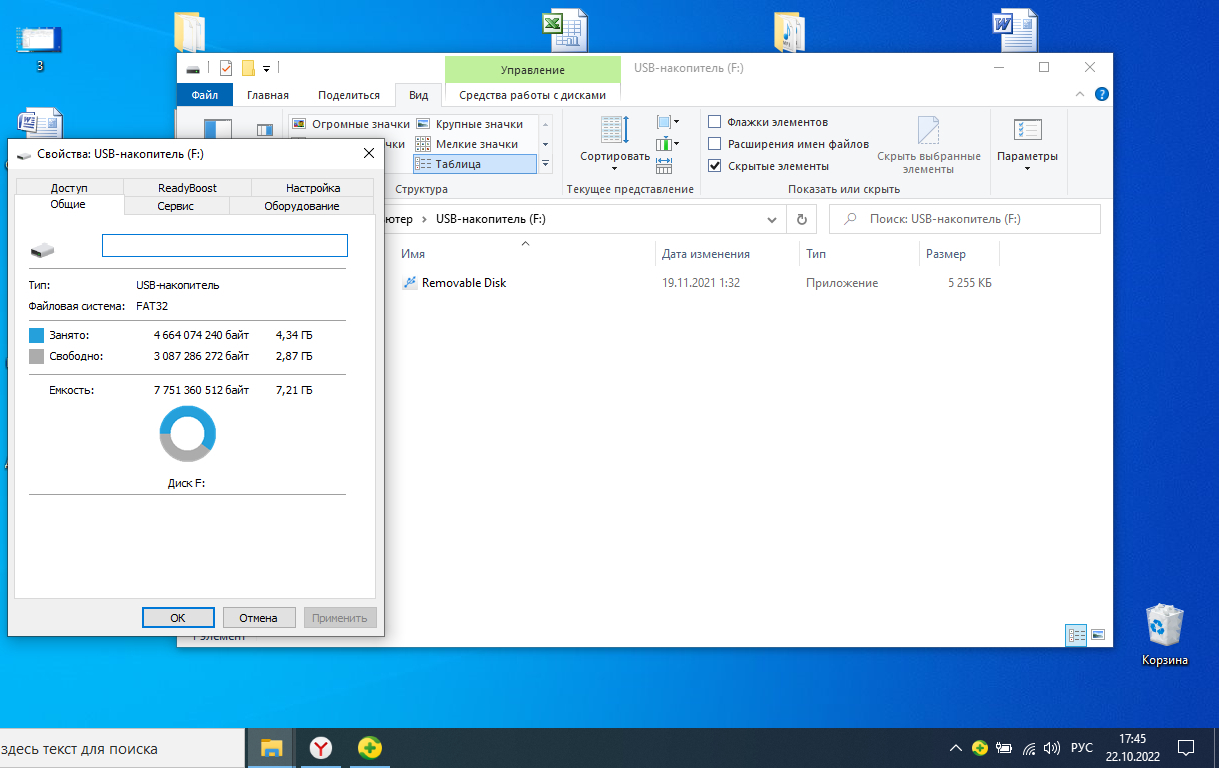Viewport: 1219px width, 768px height.
Task: Open Yandex Browser from the taskbar
Action: coord(321,747)
